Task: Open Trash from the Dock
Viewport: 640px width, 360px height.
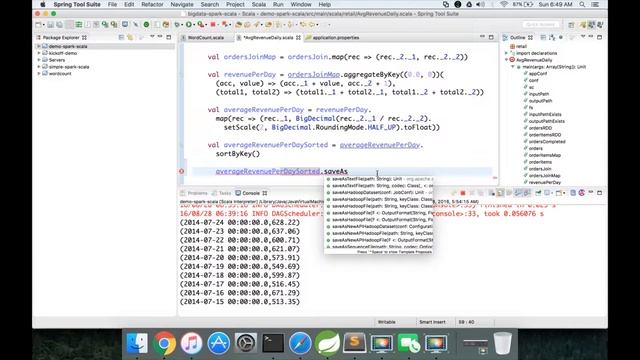Action: coord(502,343)
